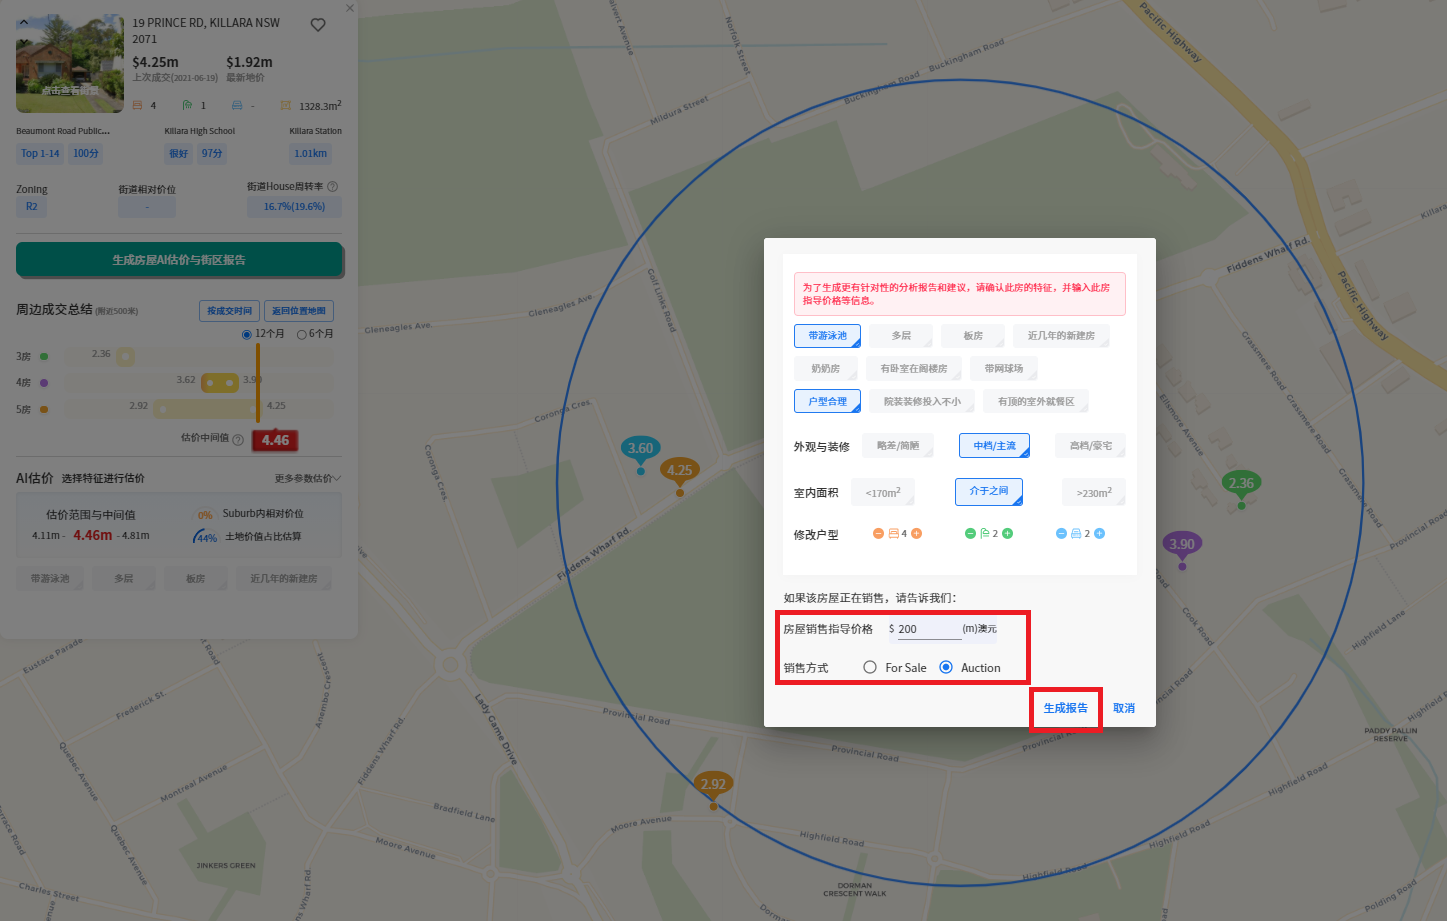Increase bathroom count with green plus

pos(1007,534)
